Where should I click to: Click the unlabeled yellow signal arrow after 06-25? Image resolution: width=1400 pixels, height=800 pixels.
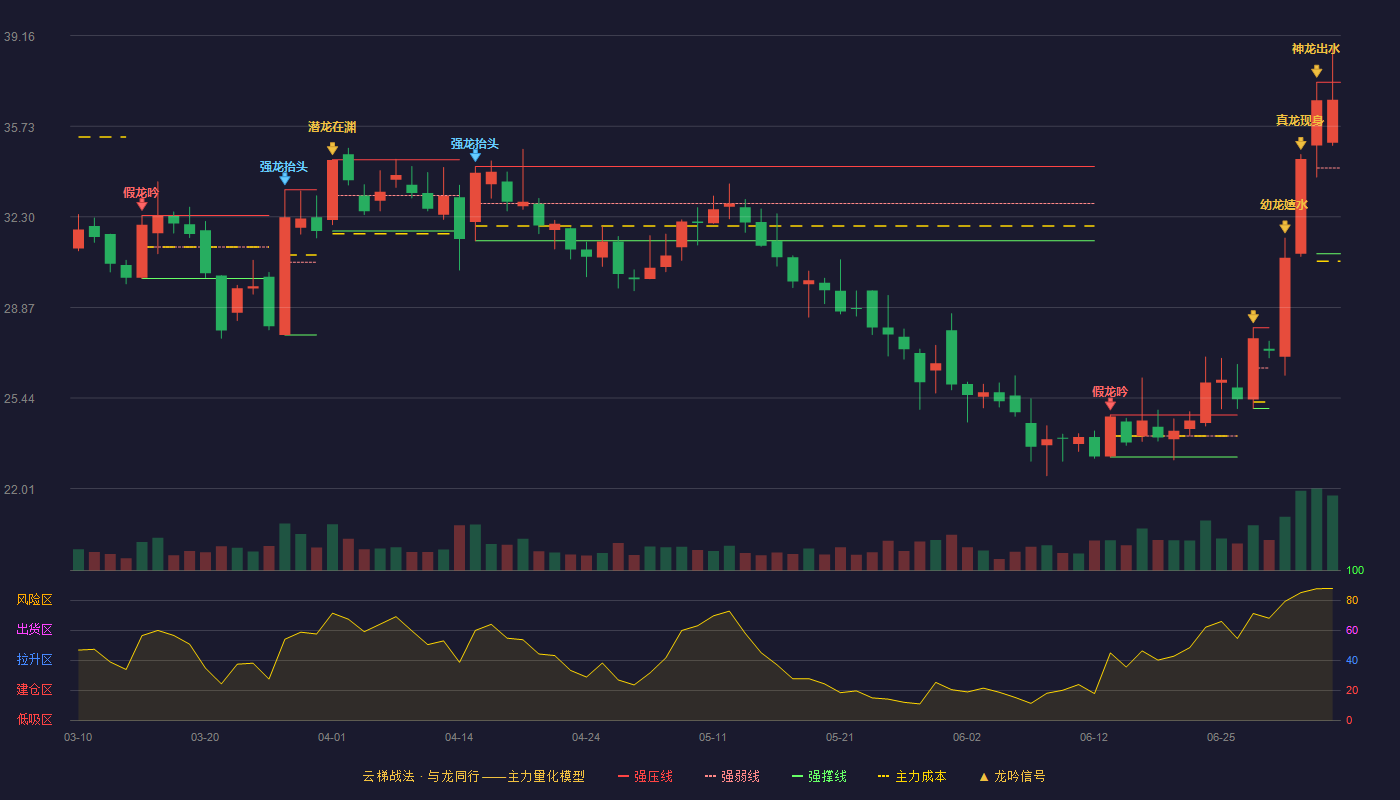(1253, 316)
